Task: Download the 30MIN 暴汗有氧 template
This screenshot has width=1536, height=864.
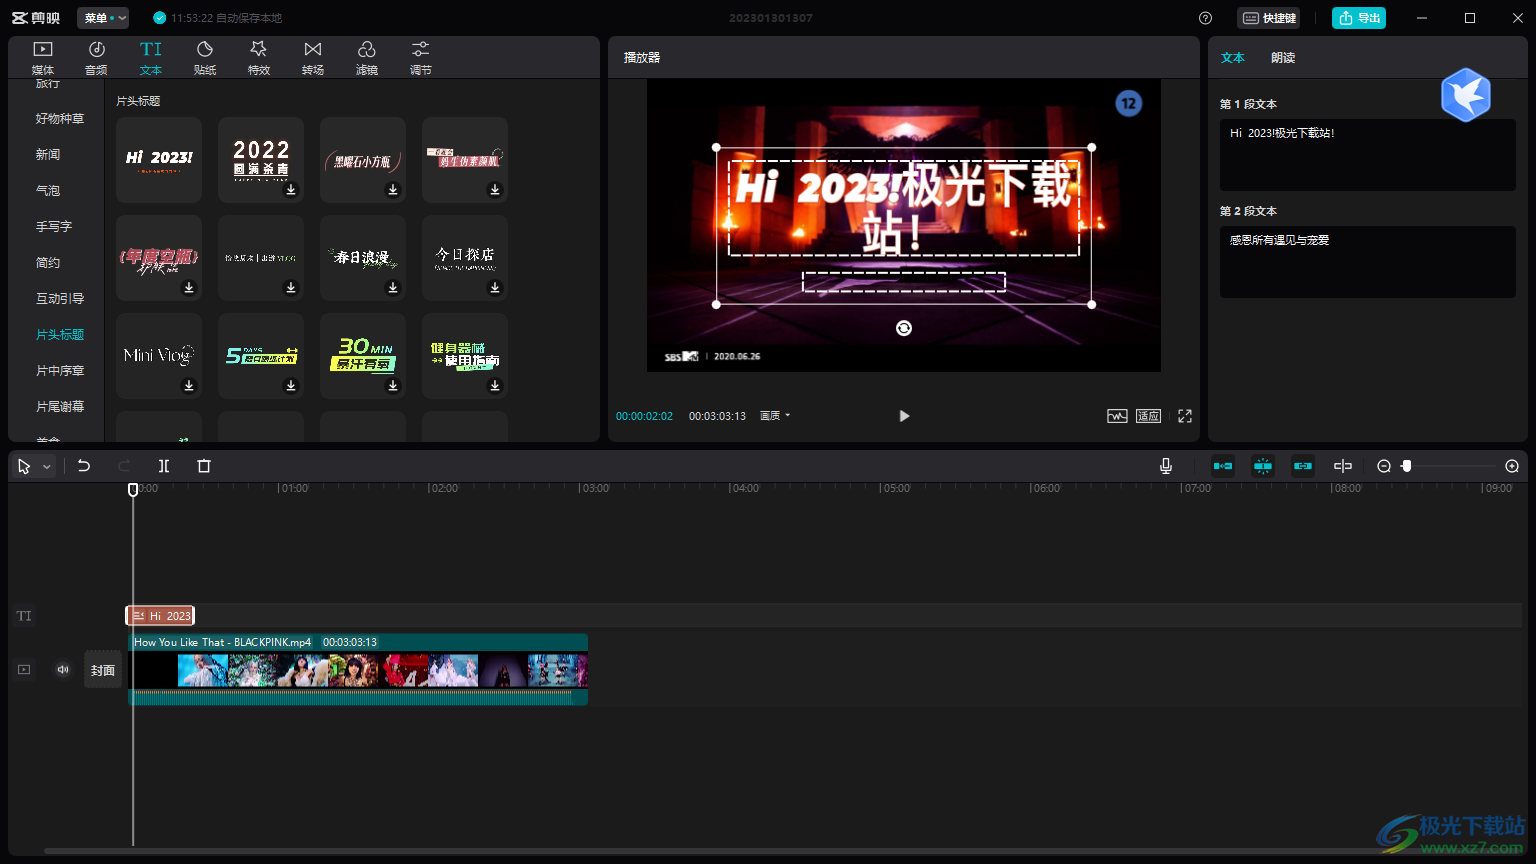Action: coord(393,386)
